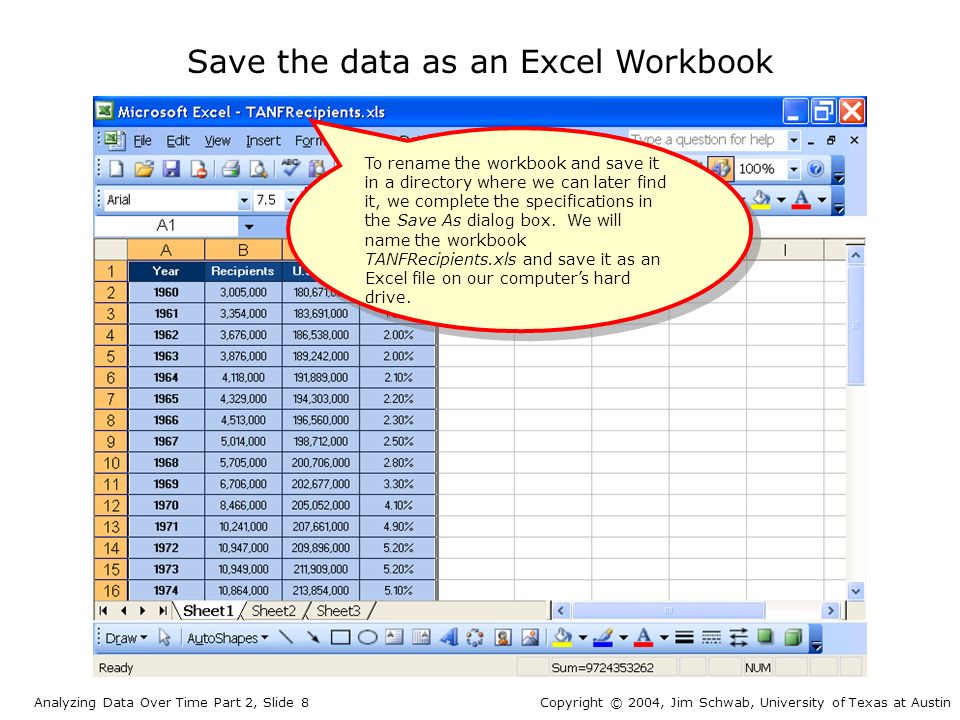Open Fill Color dropdown in Formatting toolbar

coord(781,200)
